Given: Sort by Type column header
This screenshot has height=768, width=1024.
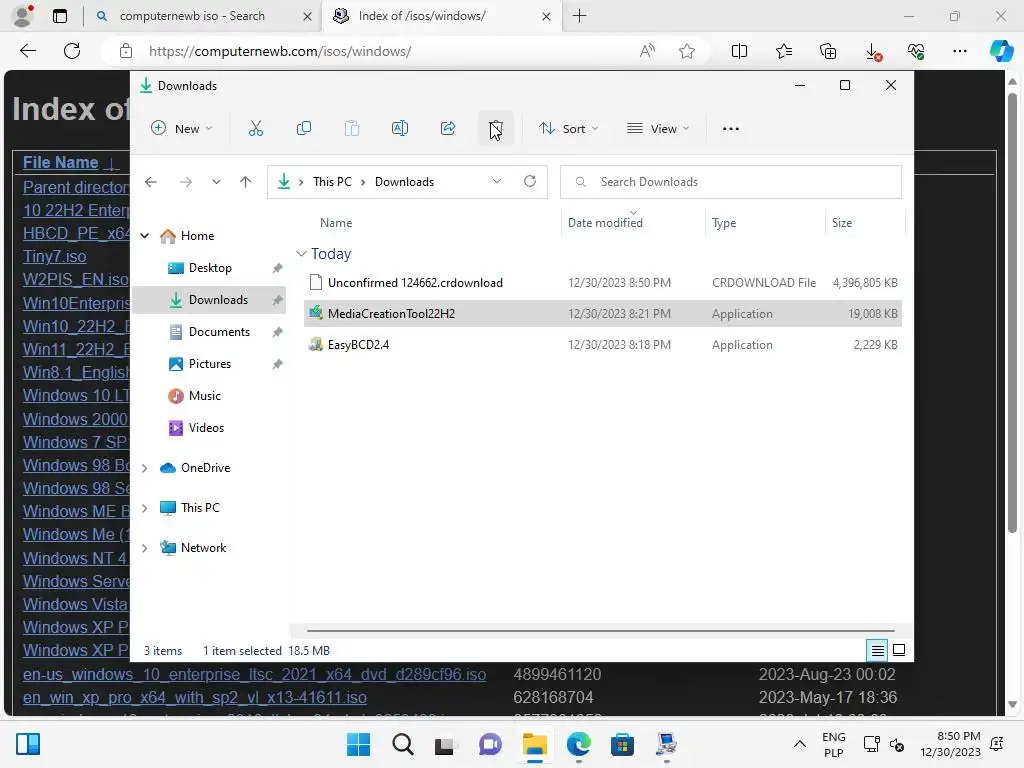Looking at the screenshot, I should tap(724, 223).
